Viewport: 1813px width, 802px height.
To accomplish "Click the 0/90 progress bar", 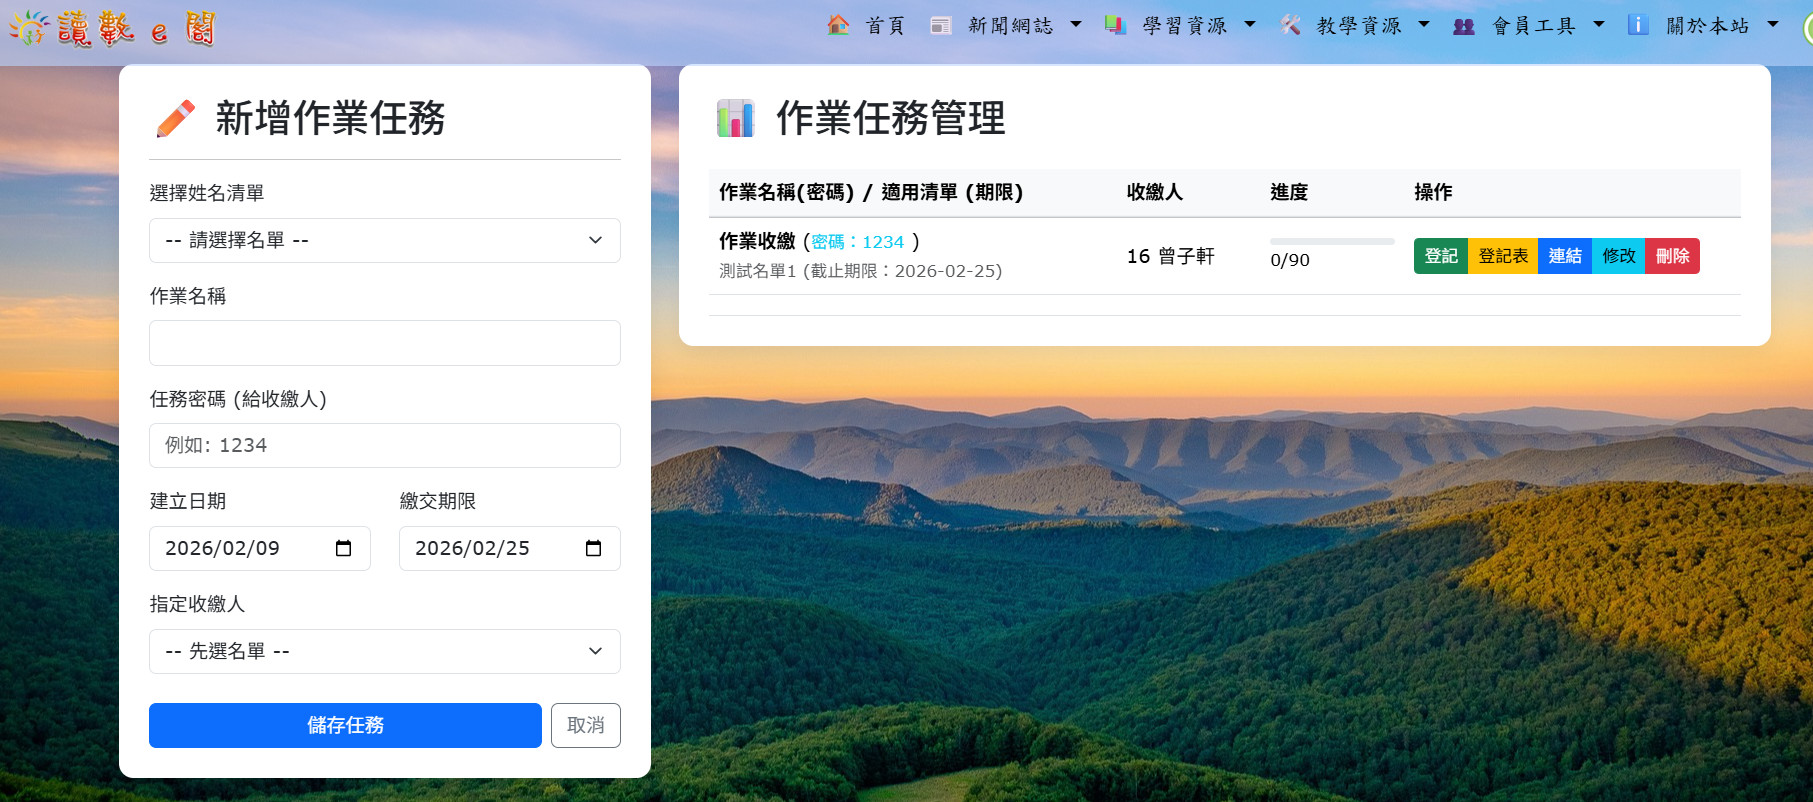I will click(1331, 242).
